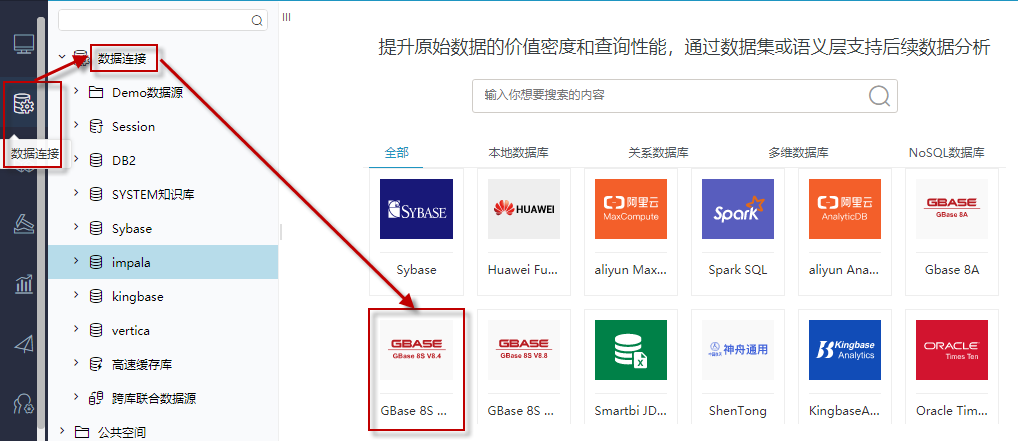Focus the tree panel search box
This screenshot has height=441, width=1018.
click(163, 20)
